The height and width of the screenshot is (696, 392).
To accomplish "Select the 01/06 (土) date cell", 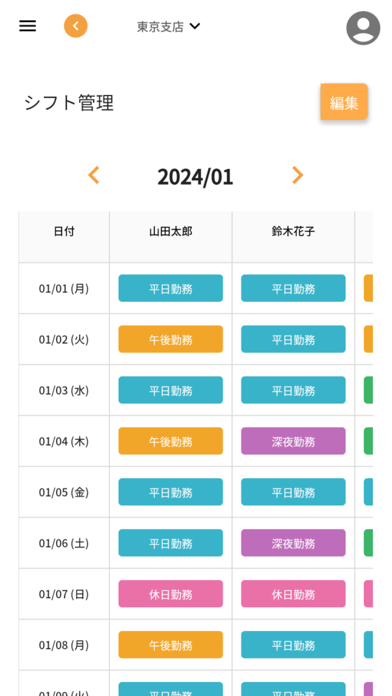I will pyautogui.click(x=64, y=543).
